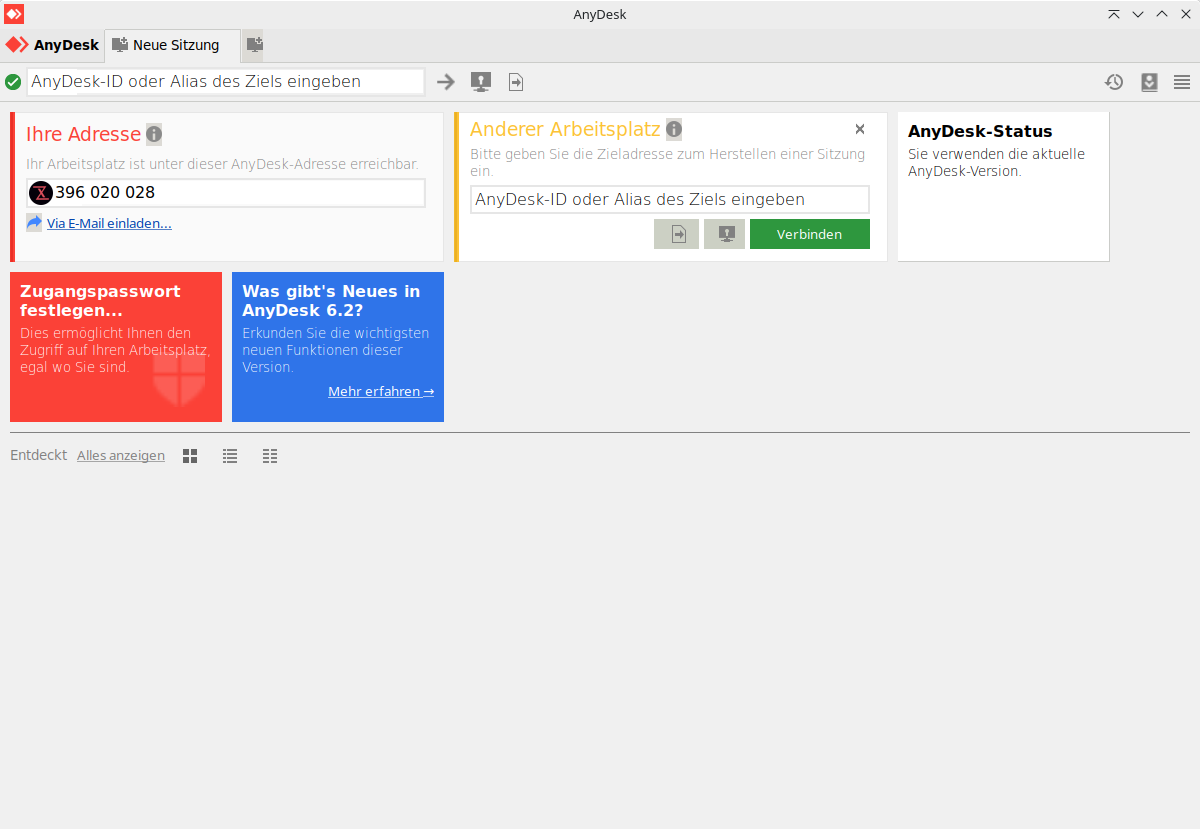Click the avatar icon beside 396 020 028
1200x829 pixels.
click(x=41, y=193)
